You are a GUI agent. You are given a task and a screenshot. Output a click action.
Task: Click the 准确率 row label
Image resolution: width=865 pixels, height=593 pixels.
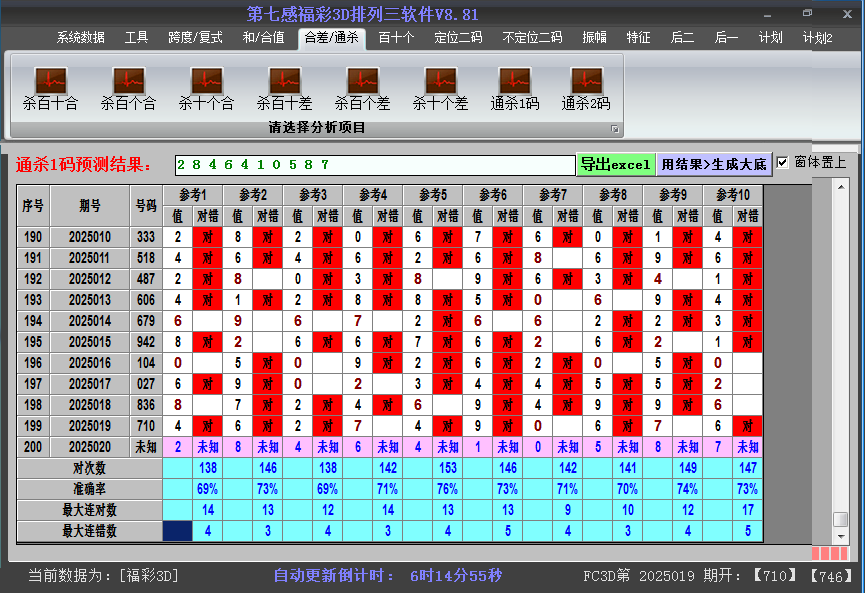[89, 489]
